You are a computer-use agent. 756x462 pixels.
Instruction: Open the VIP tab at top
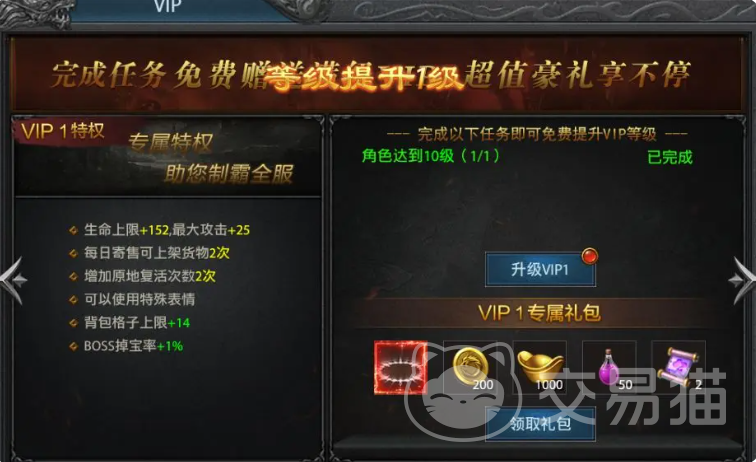[167, 7]
